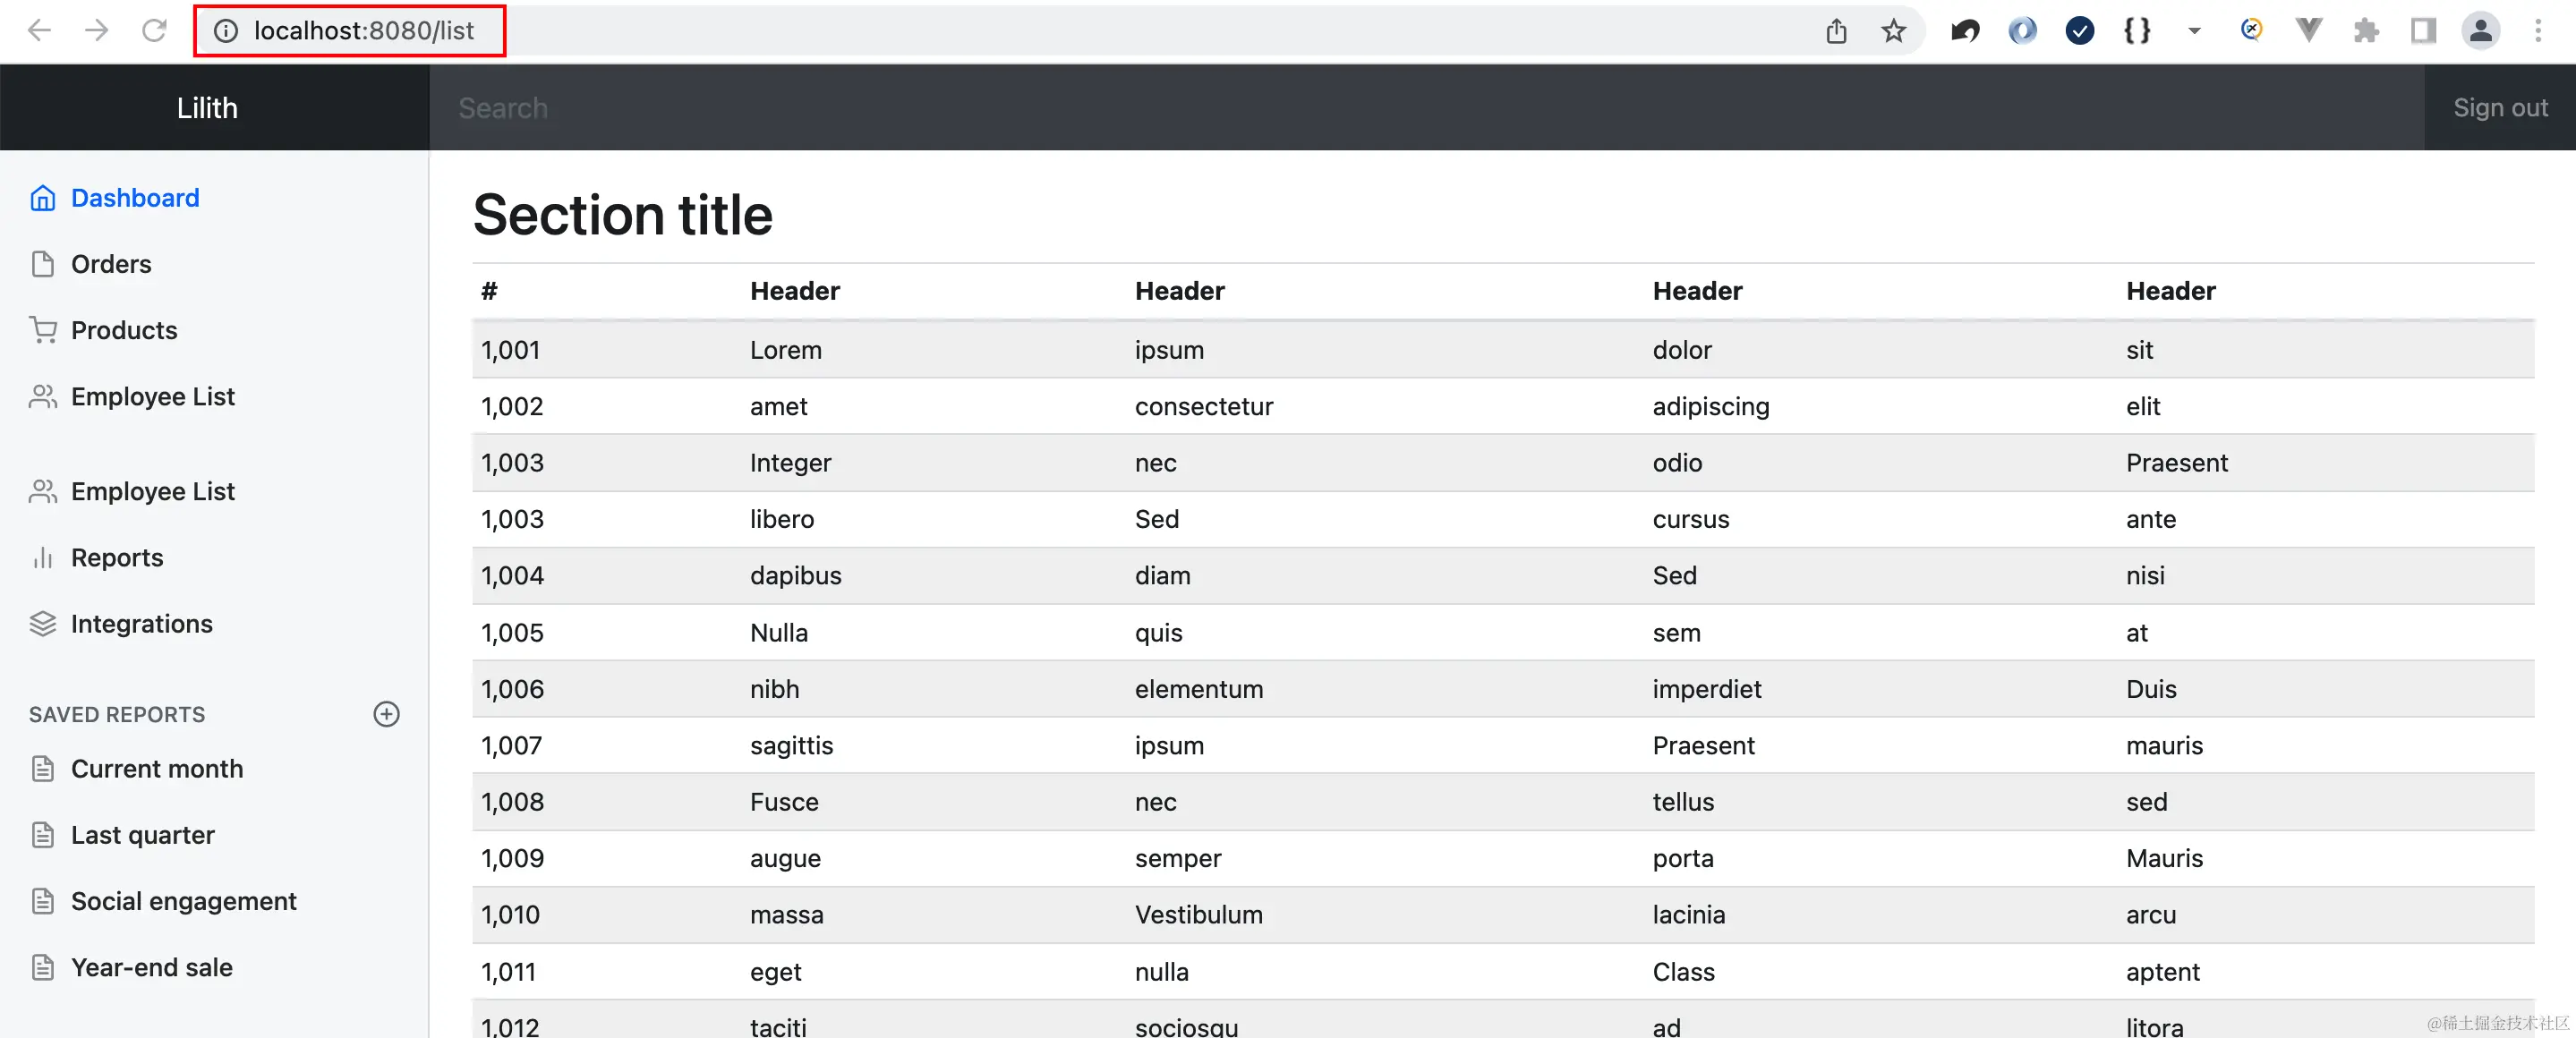Click the add saved report plus icon

tap(386, 714)
